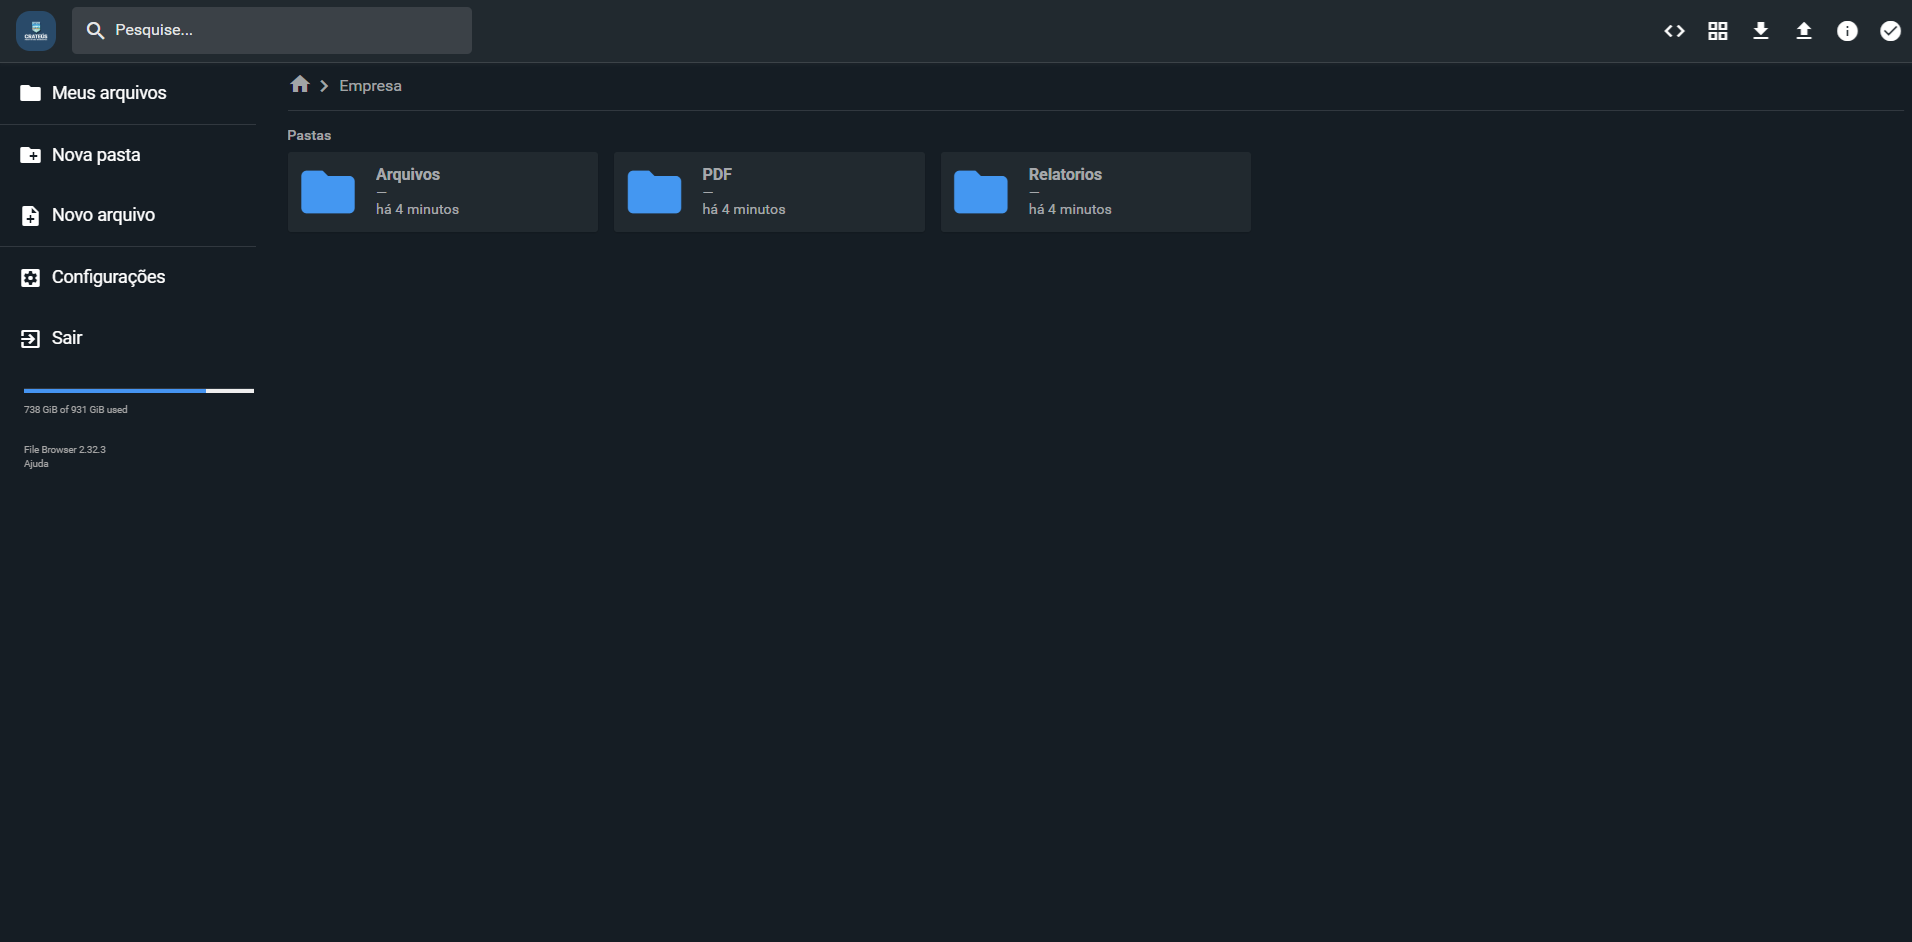Open Meus arquivos in sidebar

108,93
